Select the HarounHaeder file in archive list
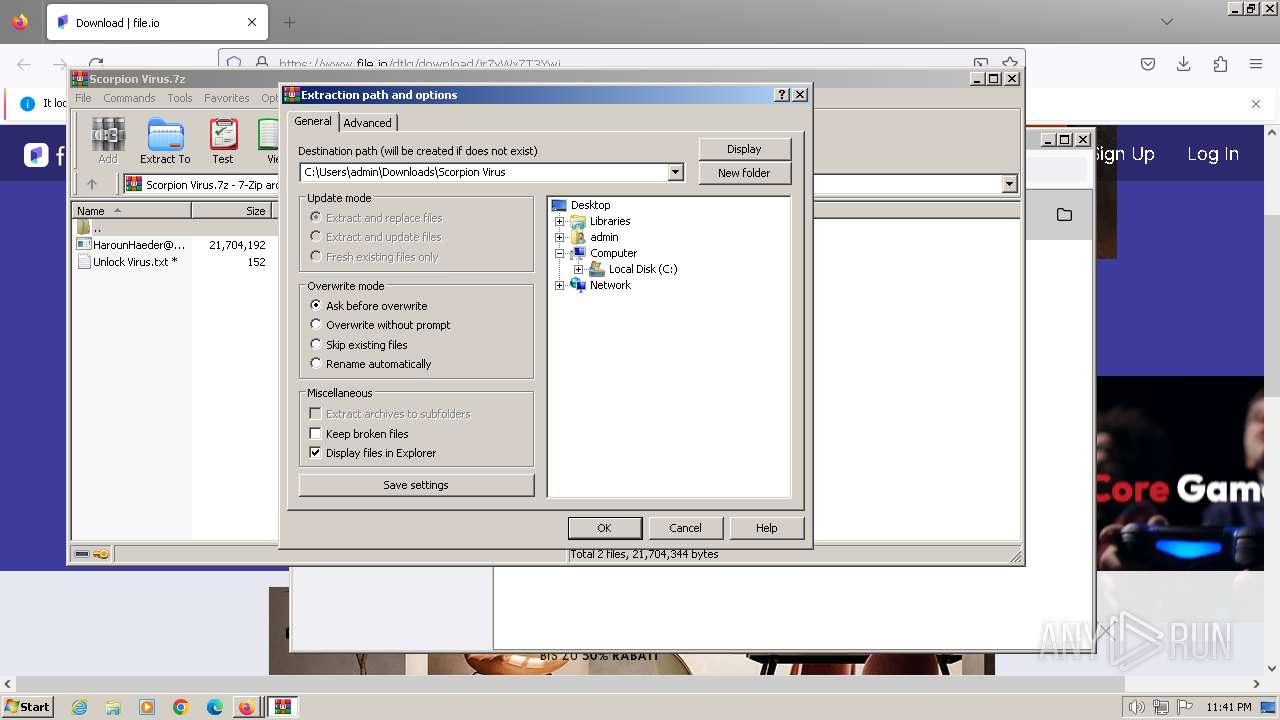The width and height of the screenshot is (1280, 720). pyautogui.click(x=131, y=245)
